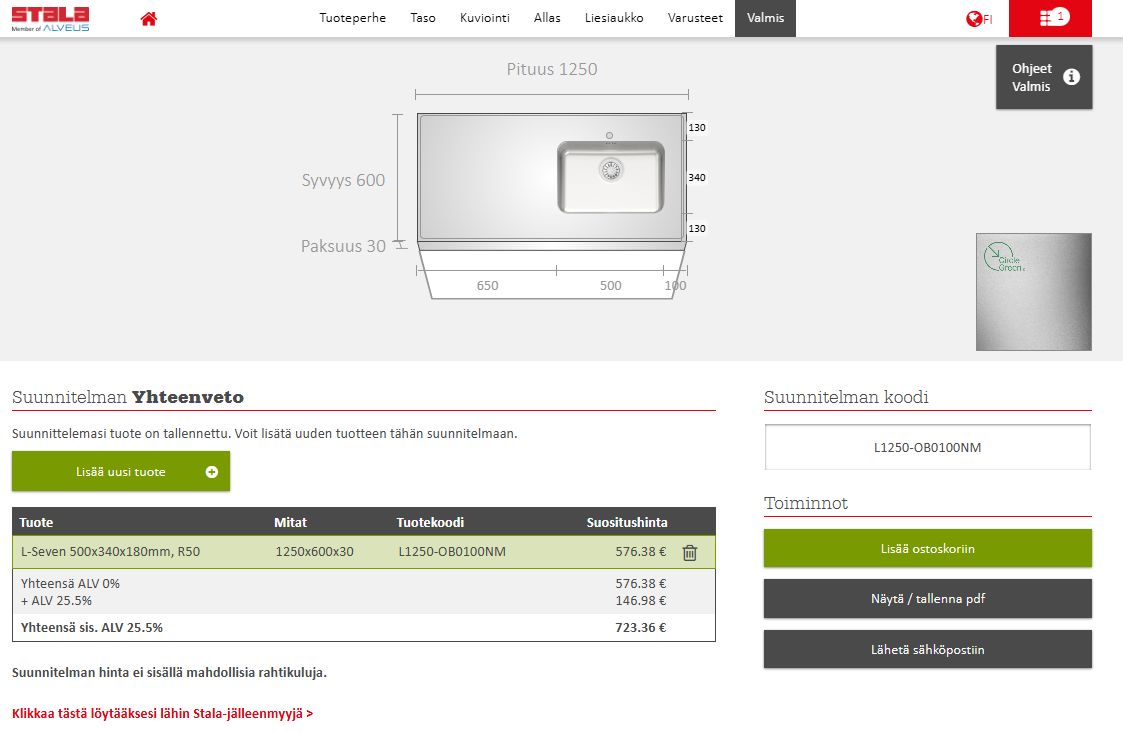
Task: Click the VAT amount 146.98 €
Action: 640,601
